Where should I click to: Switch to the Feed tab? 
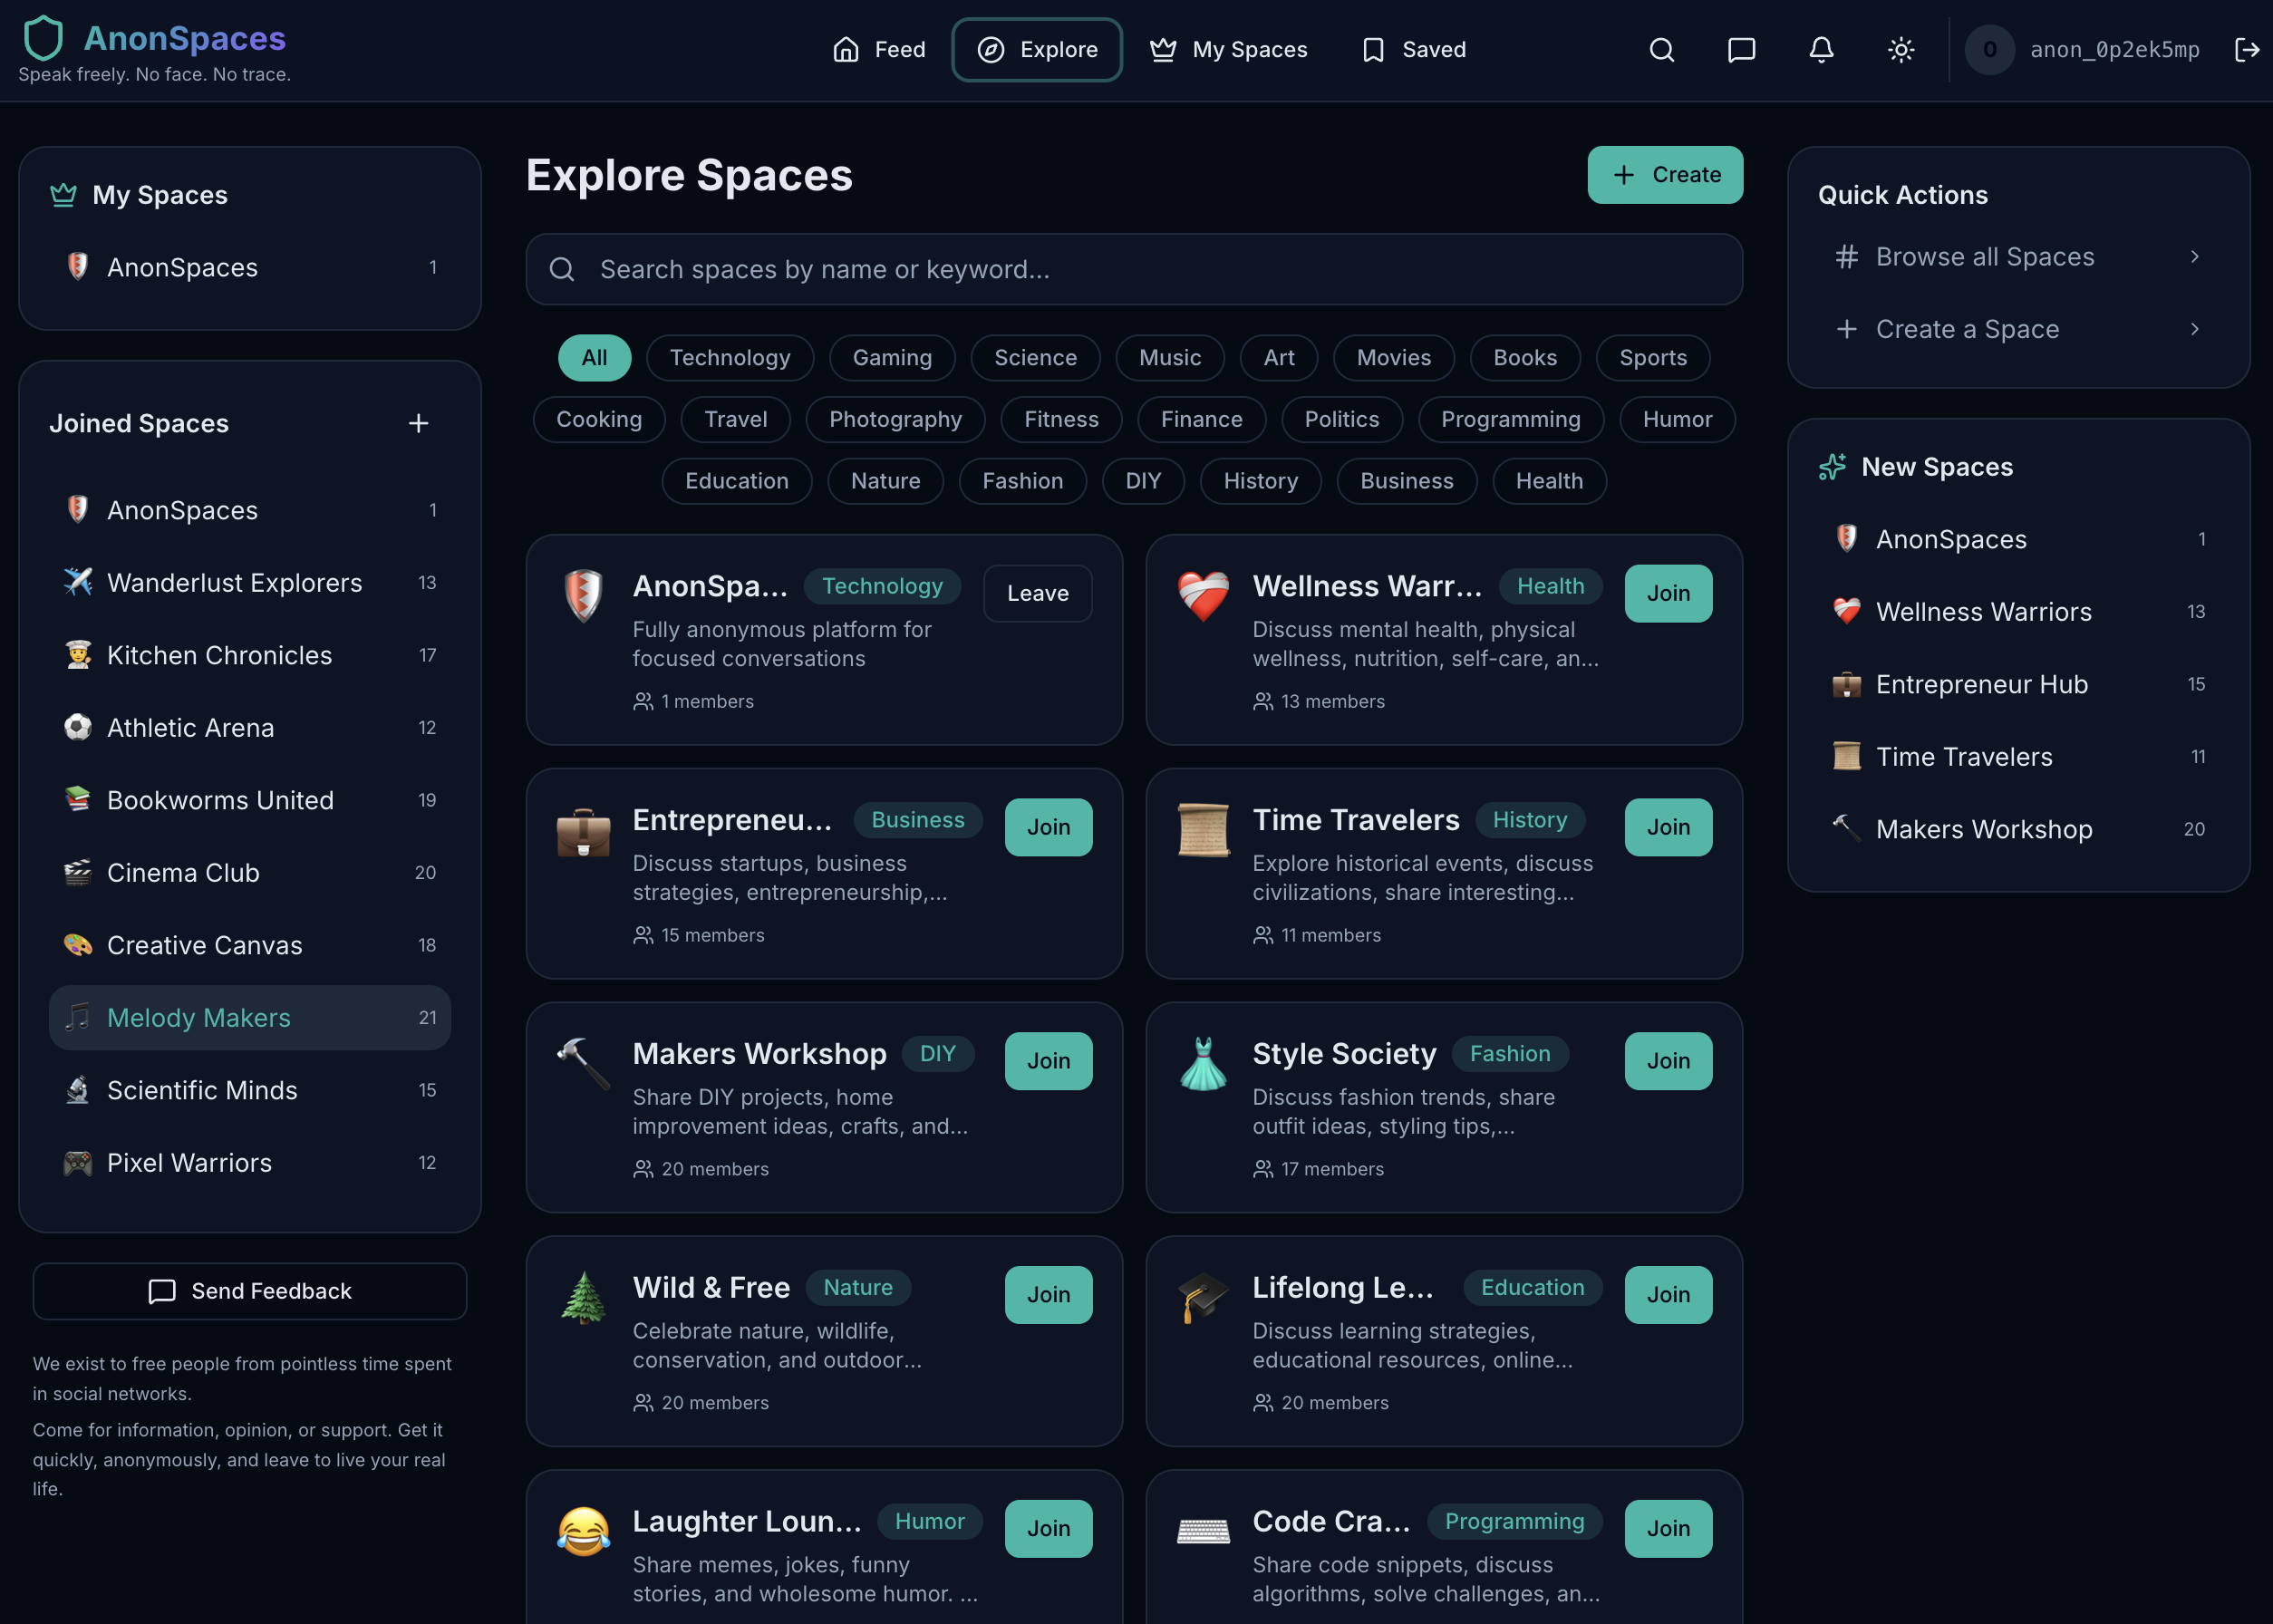point(878,49)
